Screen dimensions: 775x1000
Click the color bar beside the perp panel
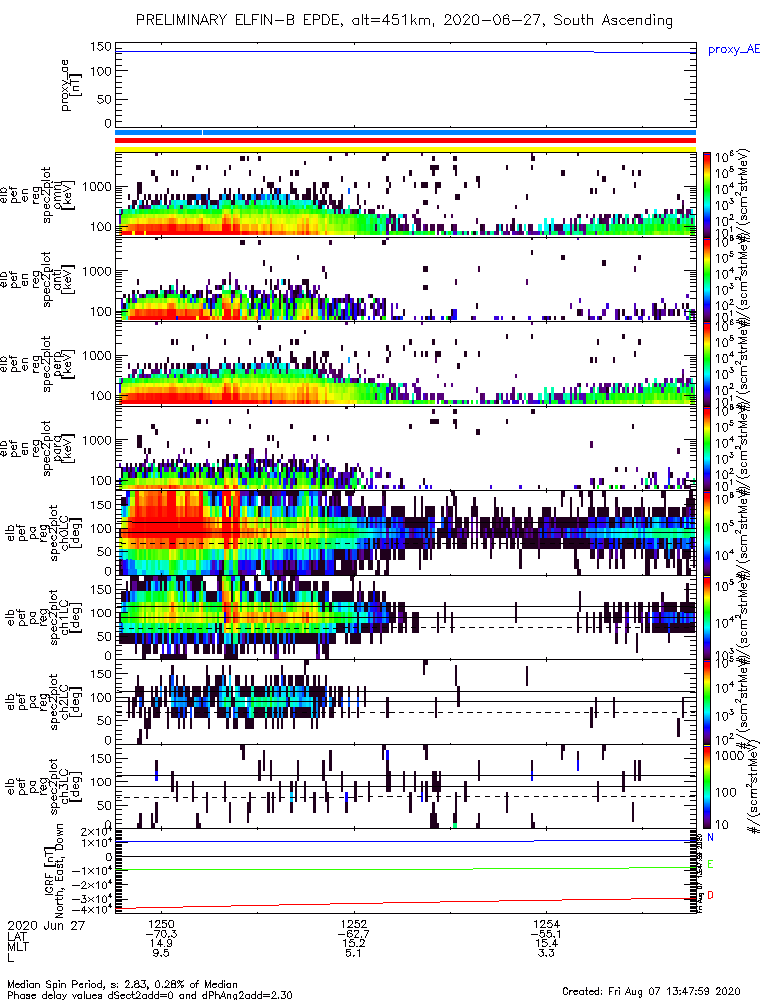click(707, 364)
